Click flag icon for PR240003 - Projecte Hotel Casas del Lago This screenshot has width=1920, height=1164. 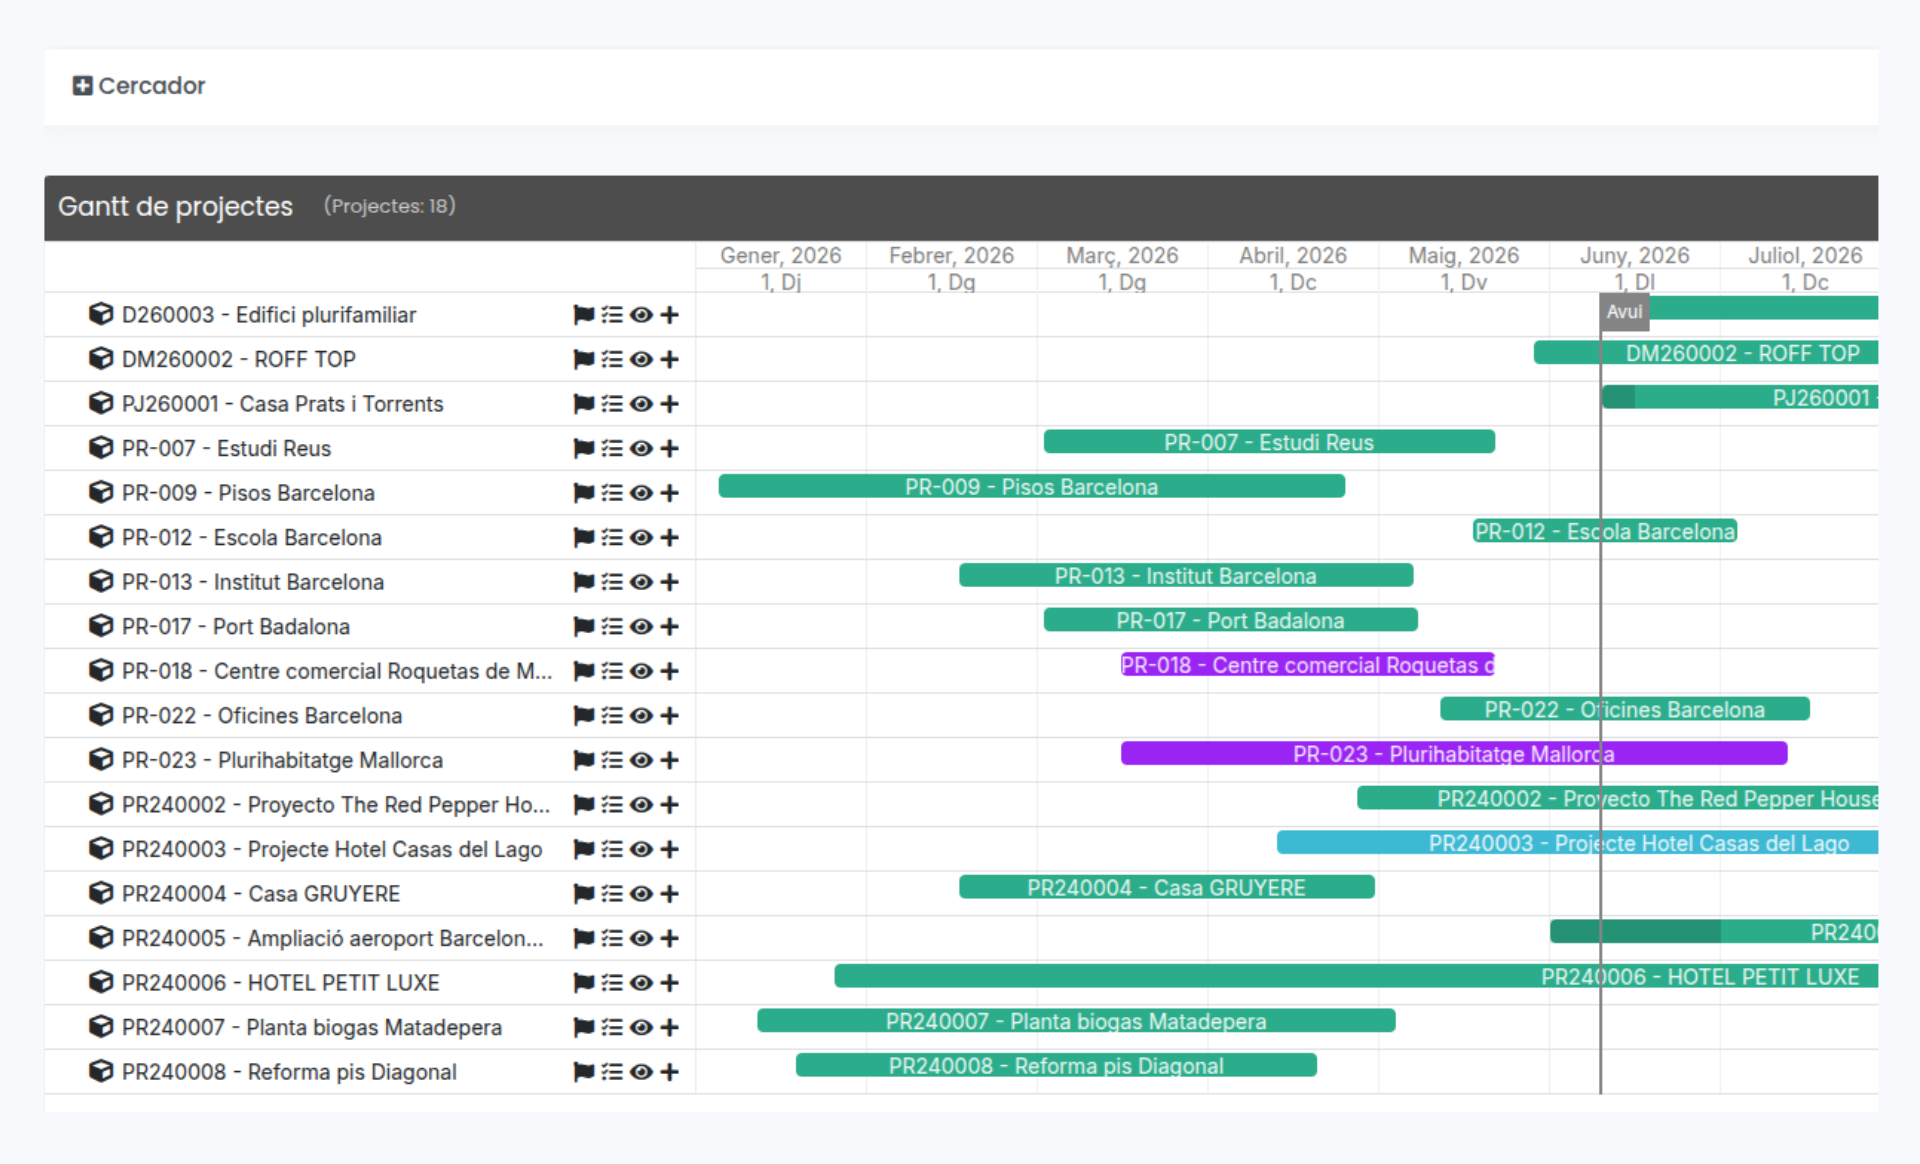(x=584, y=849)
